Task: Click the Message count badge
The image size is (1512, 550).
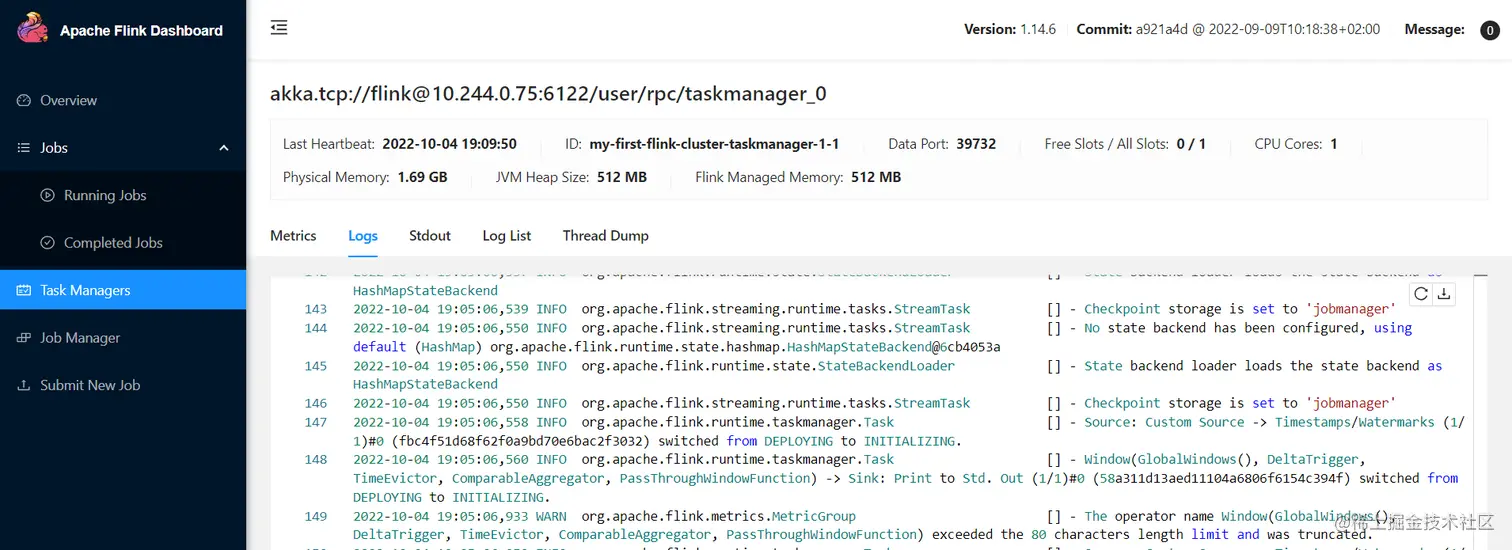Action: tap(1489, 30)
